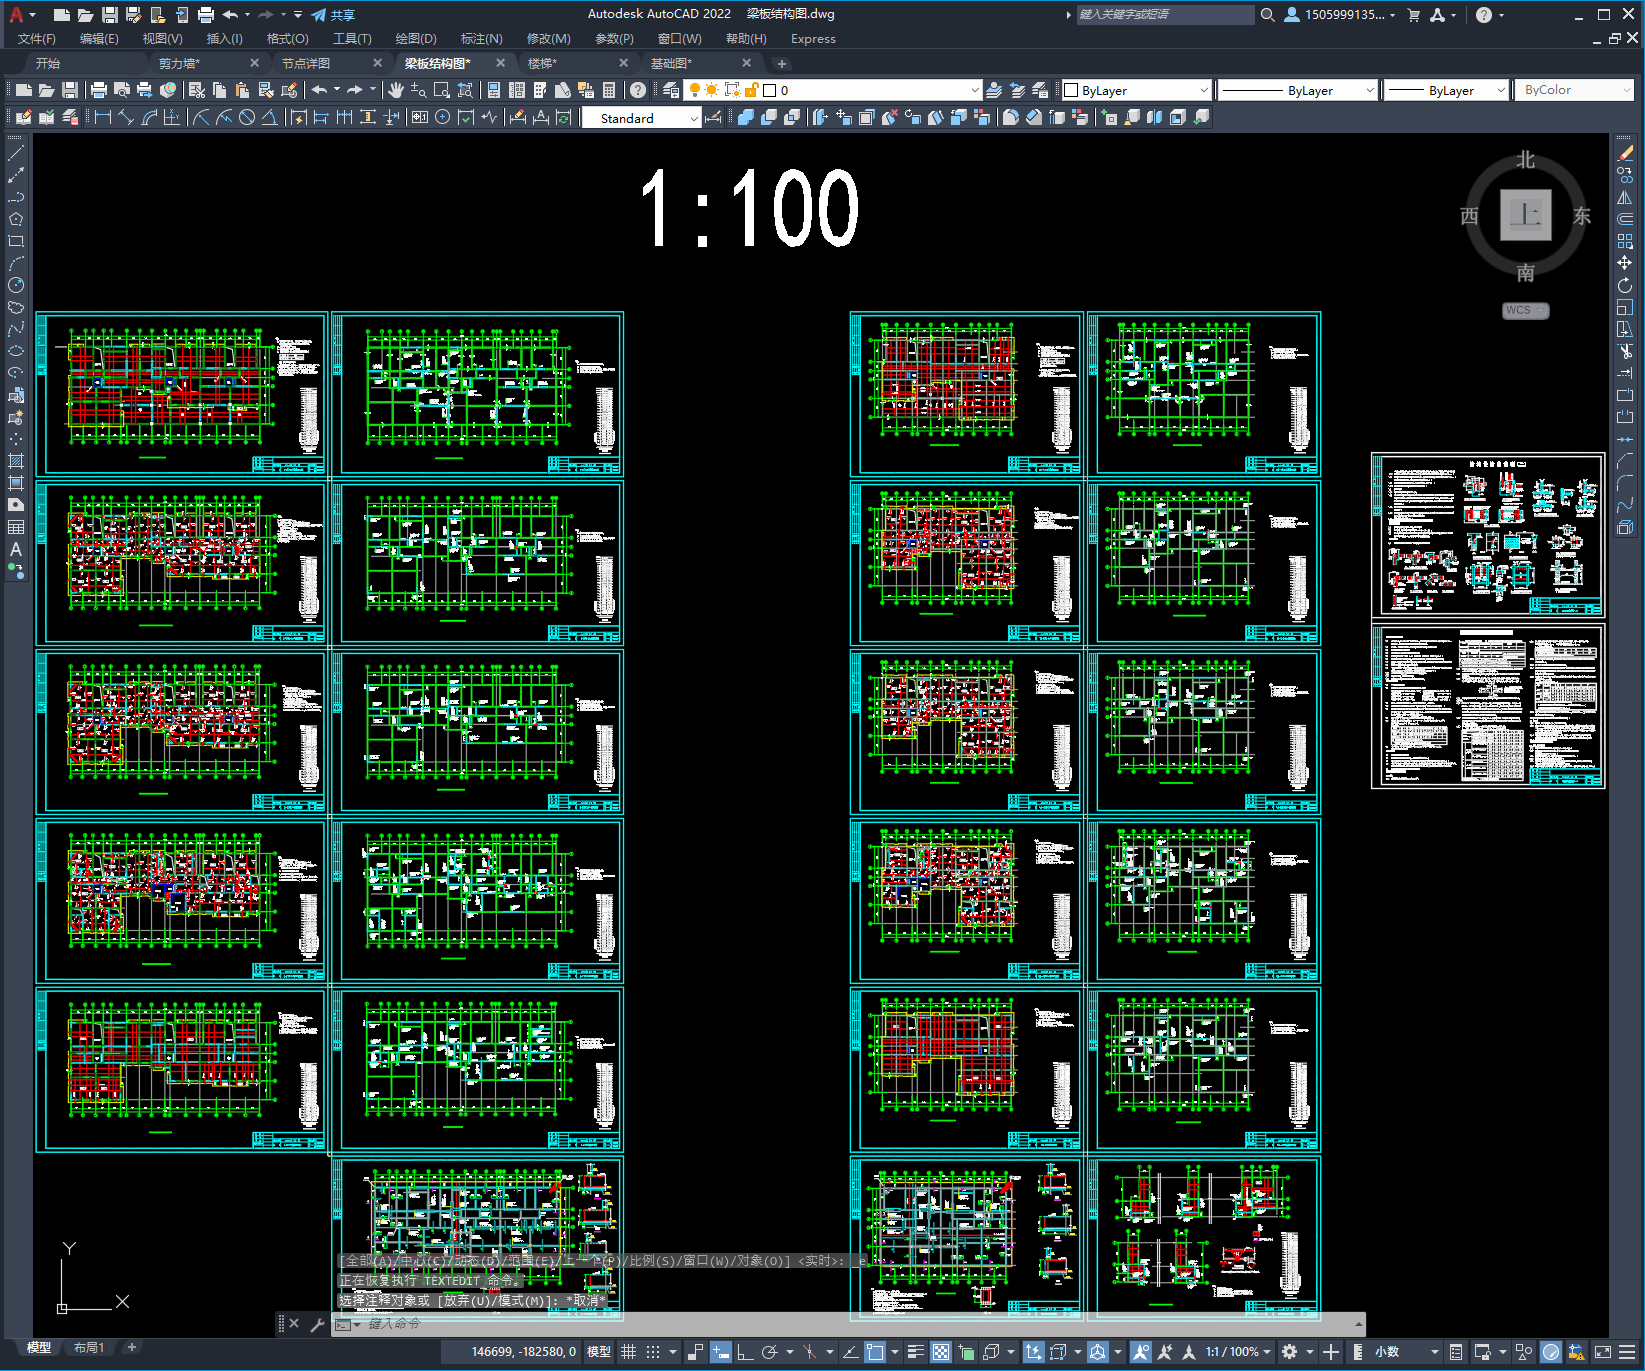Select the Circle draw tool

(x=16, y=285)
